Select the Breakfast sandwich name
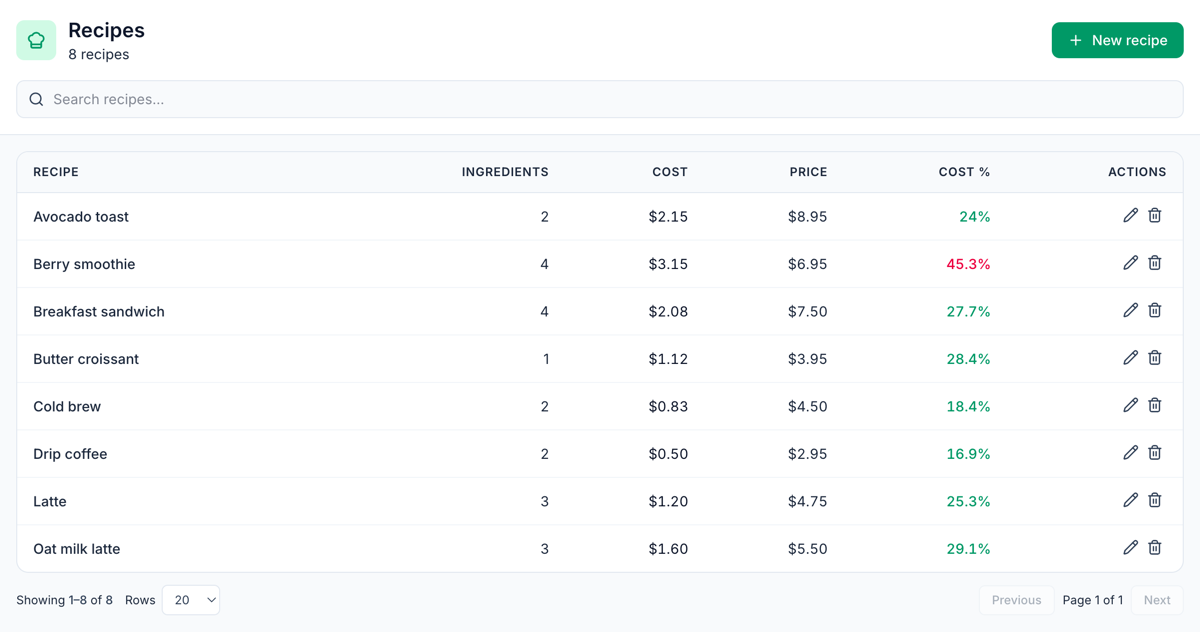 (x=99, y=312)
